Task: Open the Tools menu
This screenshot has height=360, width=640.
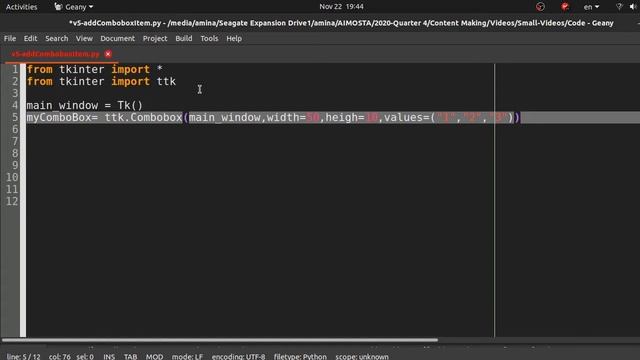Action: coord(209,38)
